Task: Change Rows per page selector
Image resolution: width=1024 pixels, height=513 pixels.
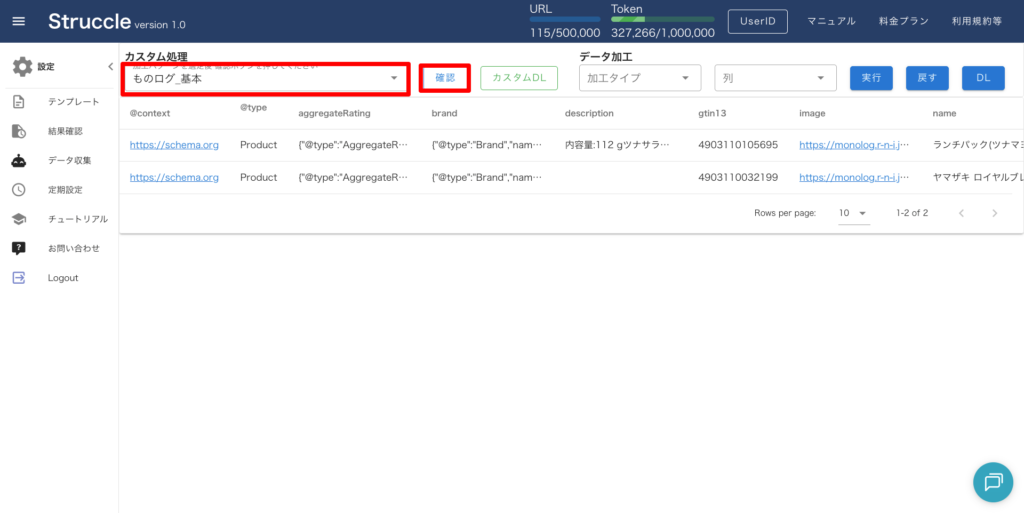Action: pos(853,213)
